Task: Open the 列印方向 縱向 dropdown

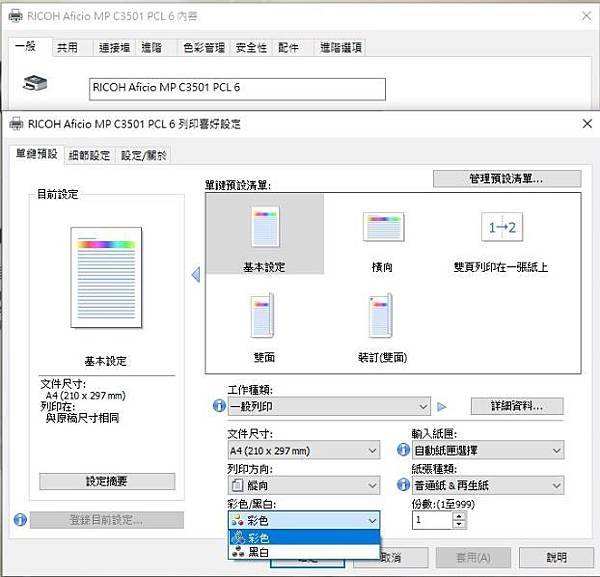Action: [304, 486]
